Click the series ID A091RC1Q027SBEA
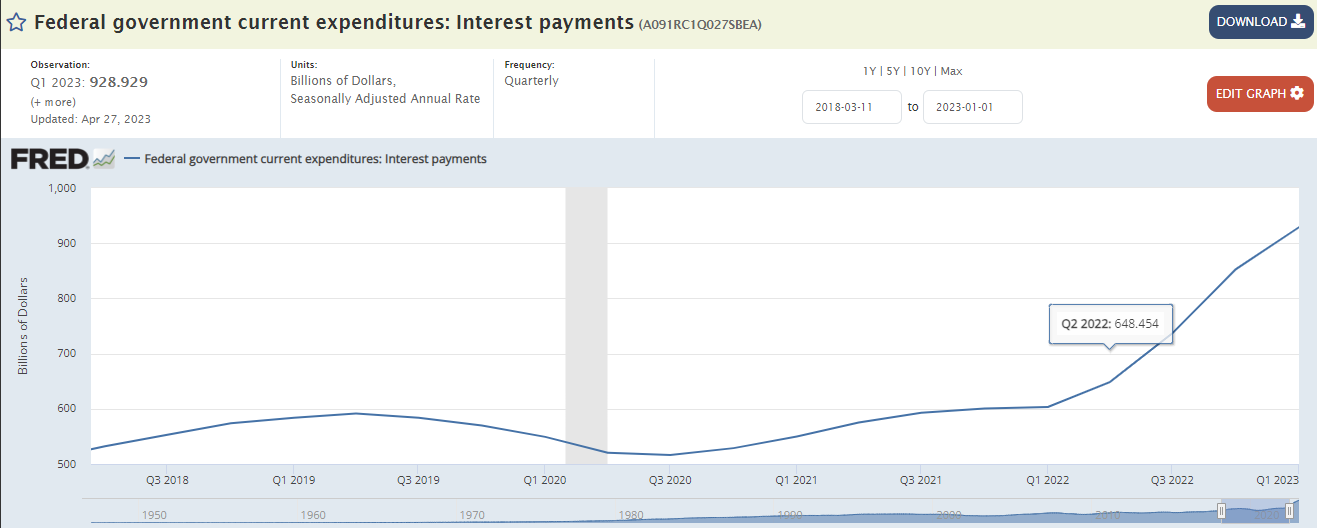Image resolution: width=1317 pixels, height=528 pixels. tap(700, 24)
